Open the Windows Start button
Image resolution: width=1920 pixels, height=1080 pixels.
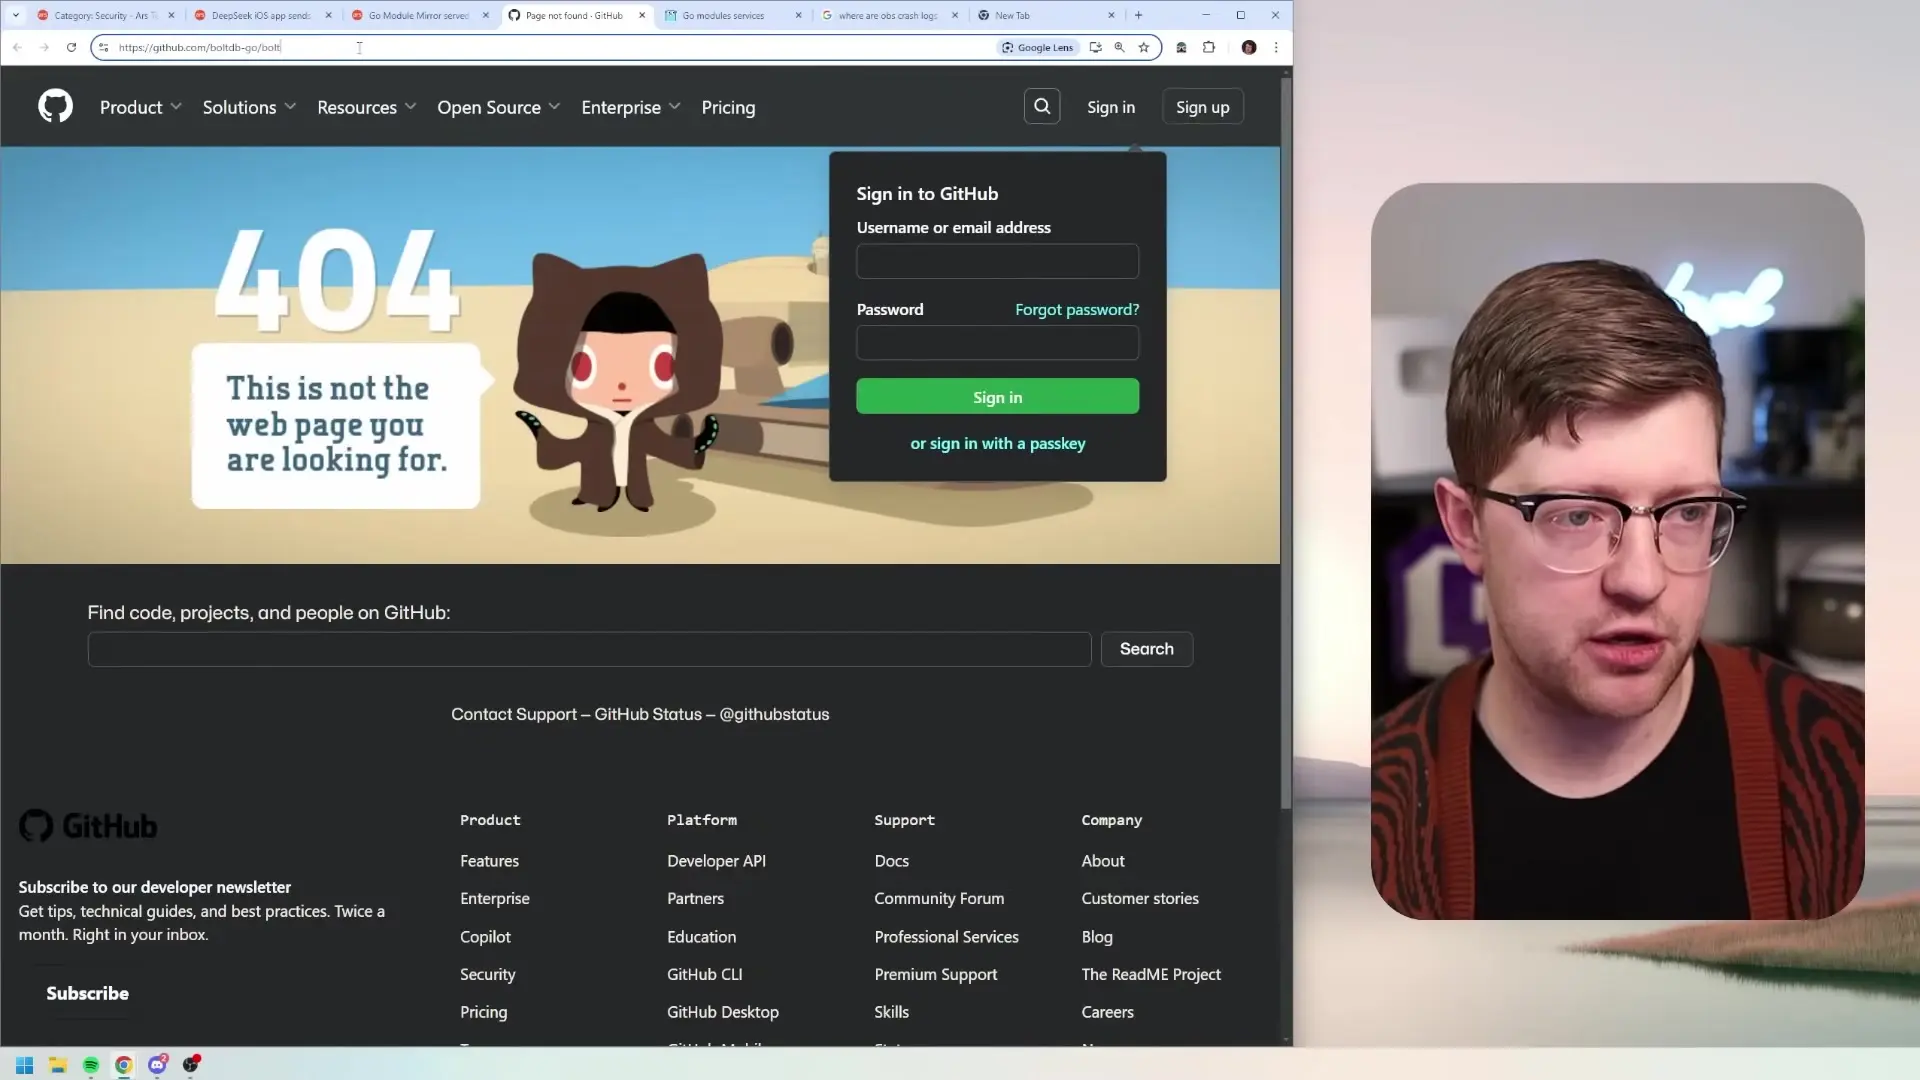(25, 1065)
